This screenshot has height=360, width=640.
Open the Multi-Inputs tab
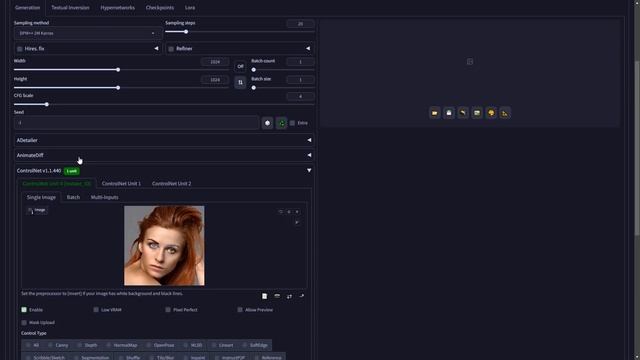point(104,197)
